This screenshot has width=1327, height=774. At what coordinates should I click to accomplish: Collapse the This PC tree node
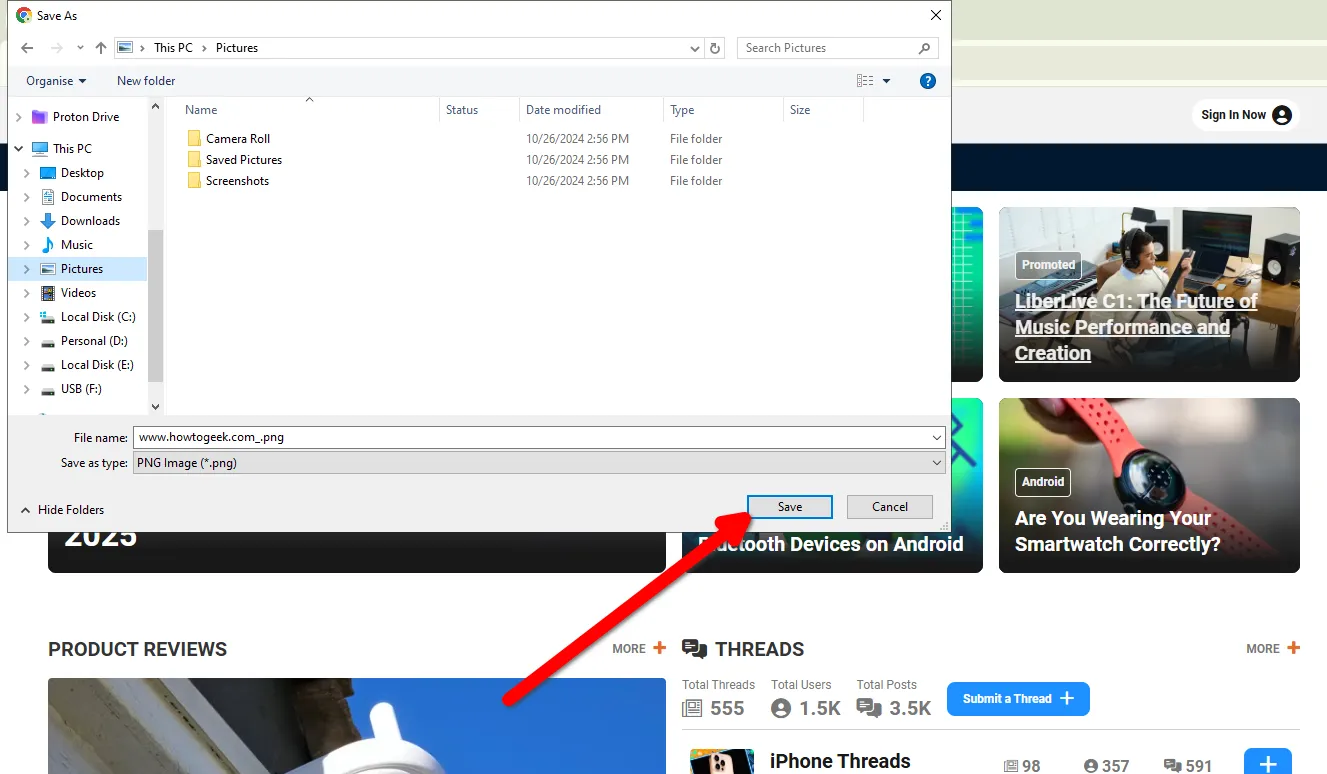[x=19, y=149]
